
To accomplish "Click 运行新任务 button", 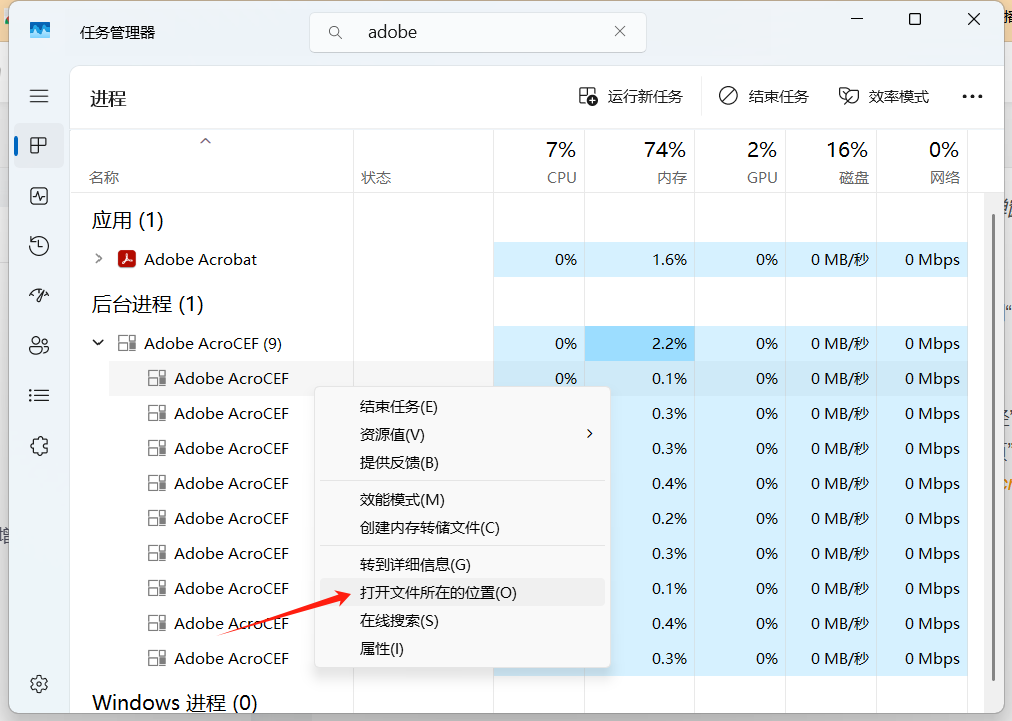I will tap(631, 97).
